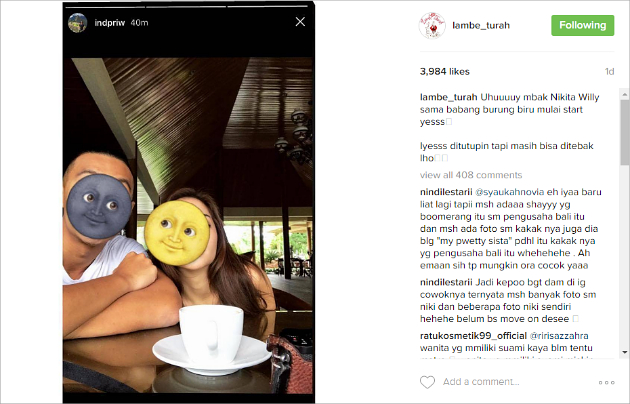Click the 3,984 likes count
The image size is (630, 404).
(445, 71)
